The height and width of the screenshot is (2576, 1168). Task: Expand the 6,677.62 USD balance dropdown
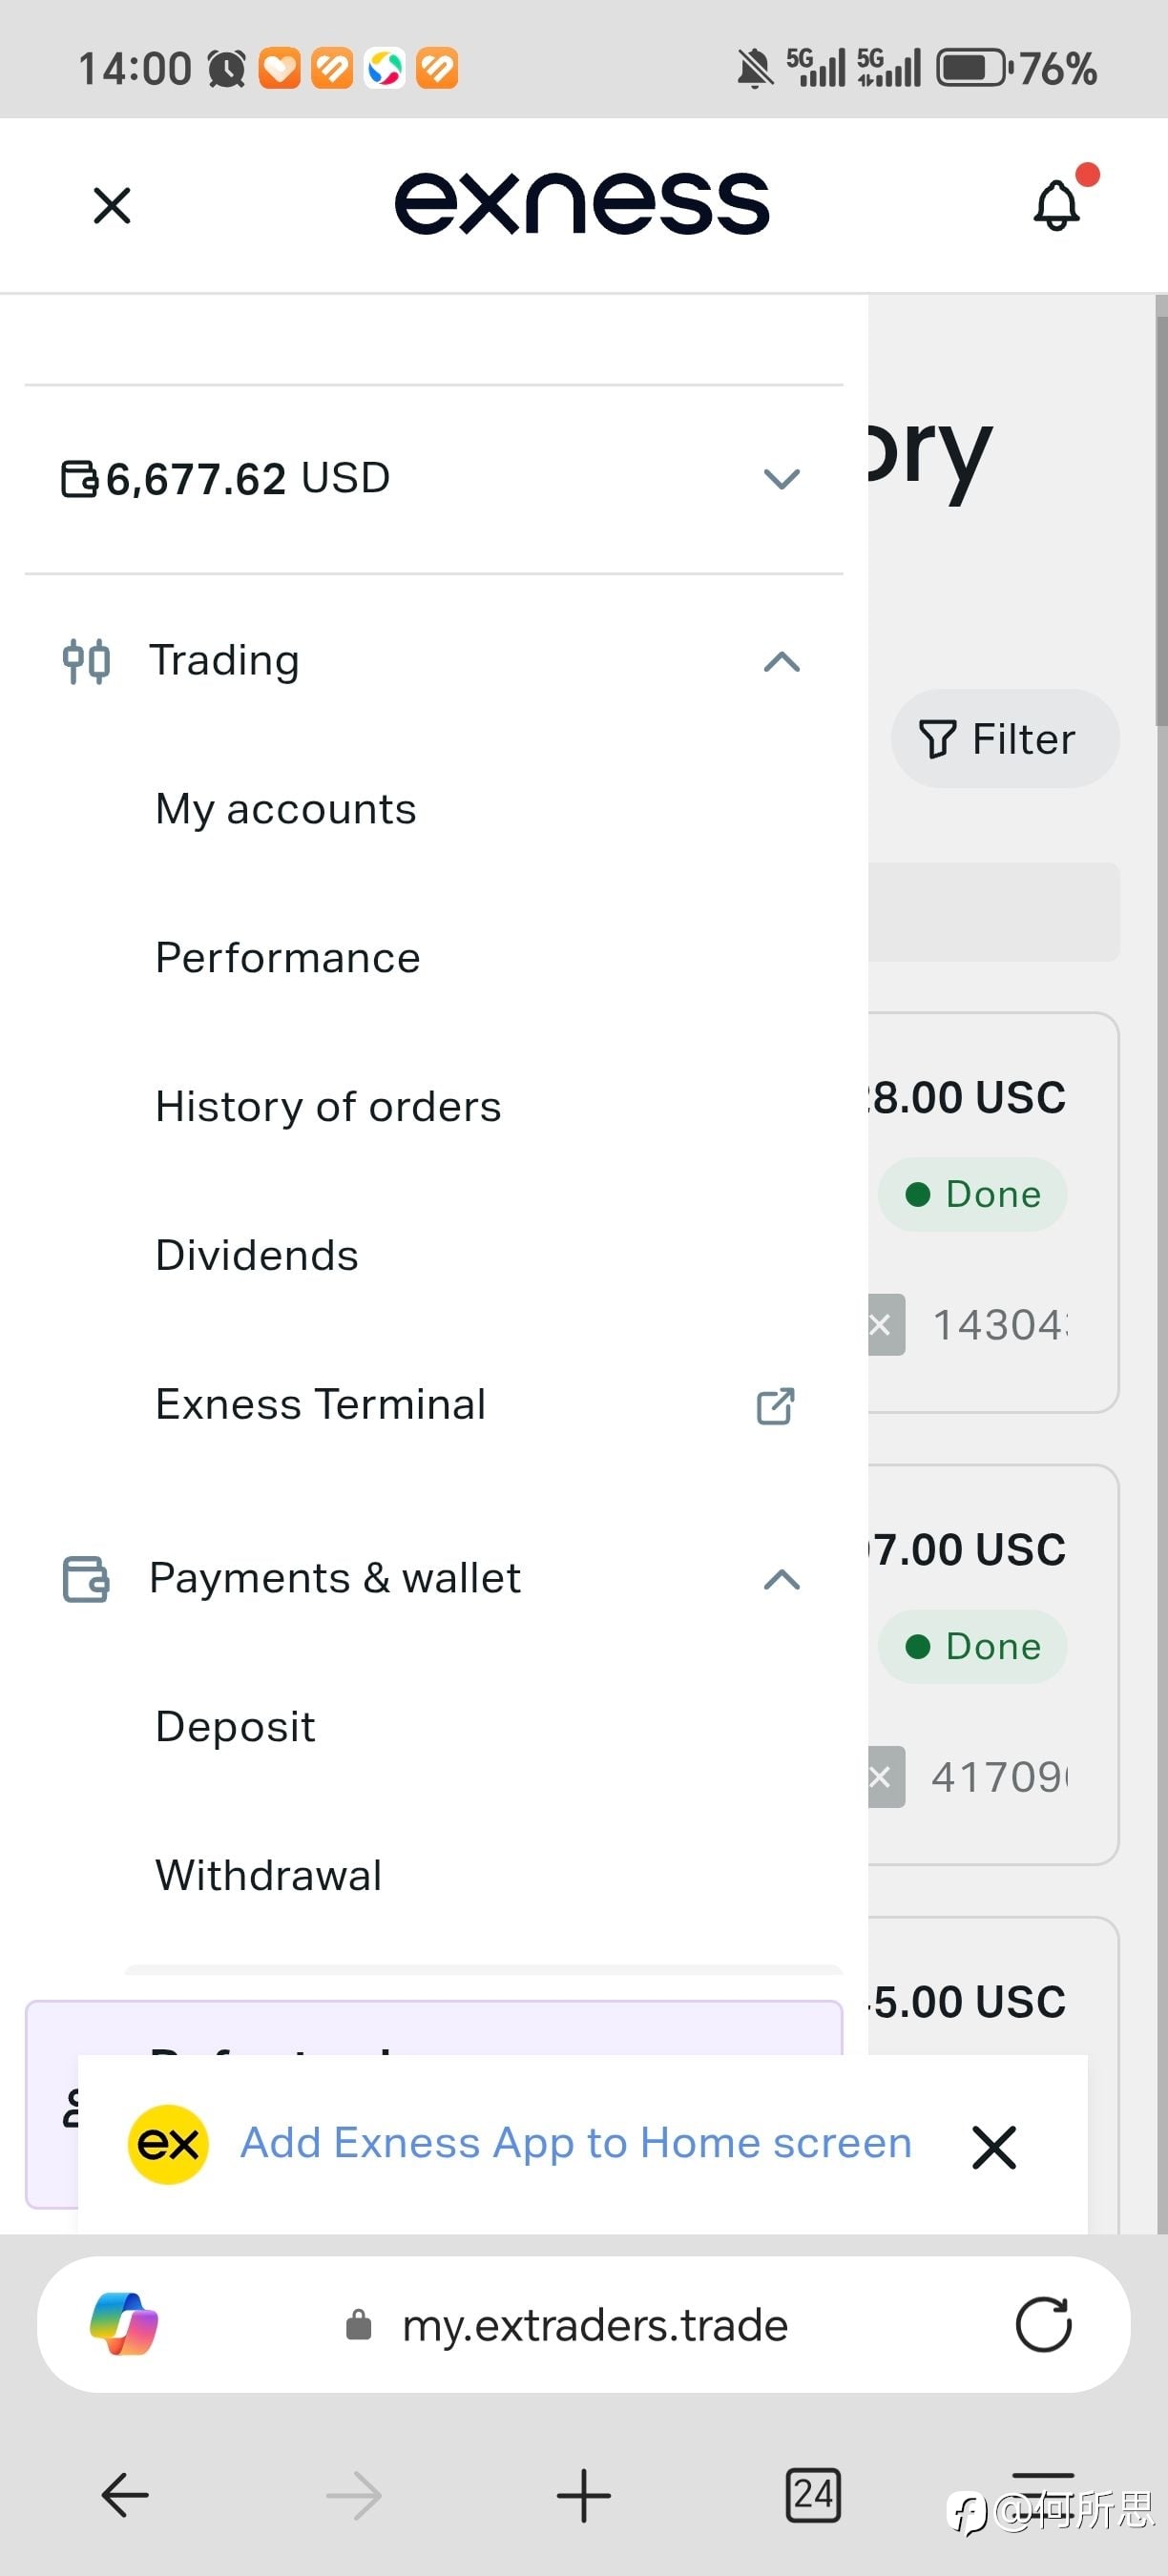click(x=781, y=479)
